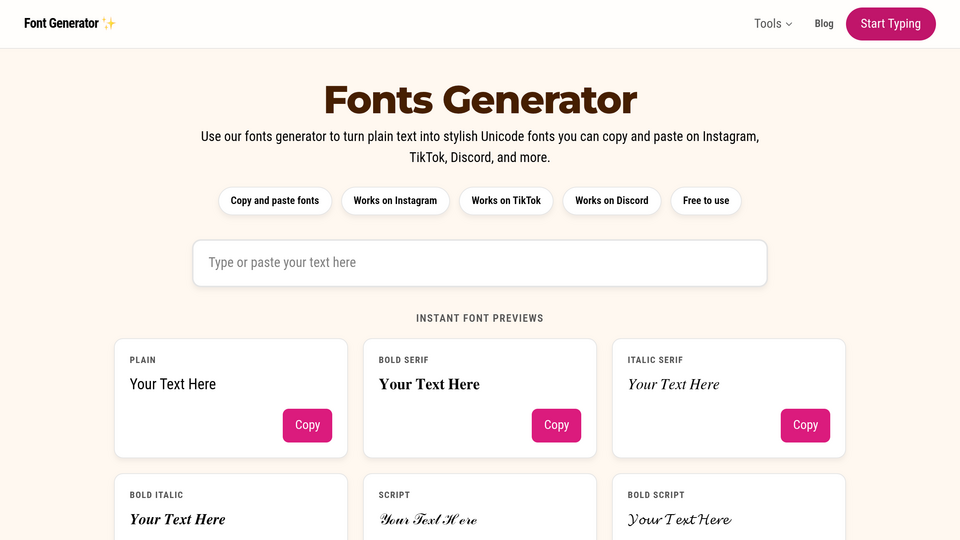Screen dimensions: 960x540
Task: Select the Works on Instagram chip
Action: [x=395, y=201]
